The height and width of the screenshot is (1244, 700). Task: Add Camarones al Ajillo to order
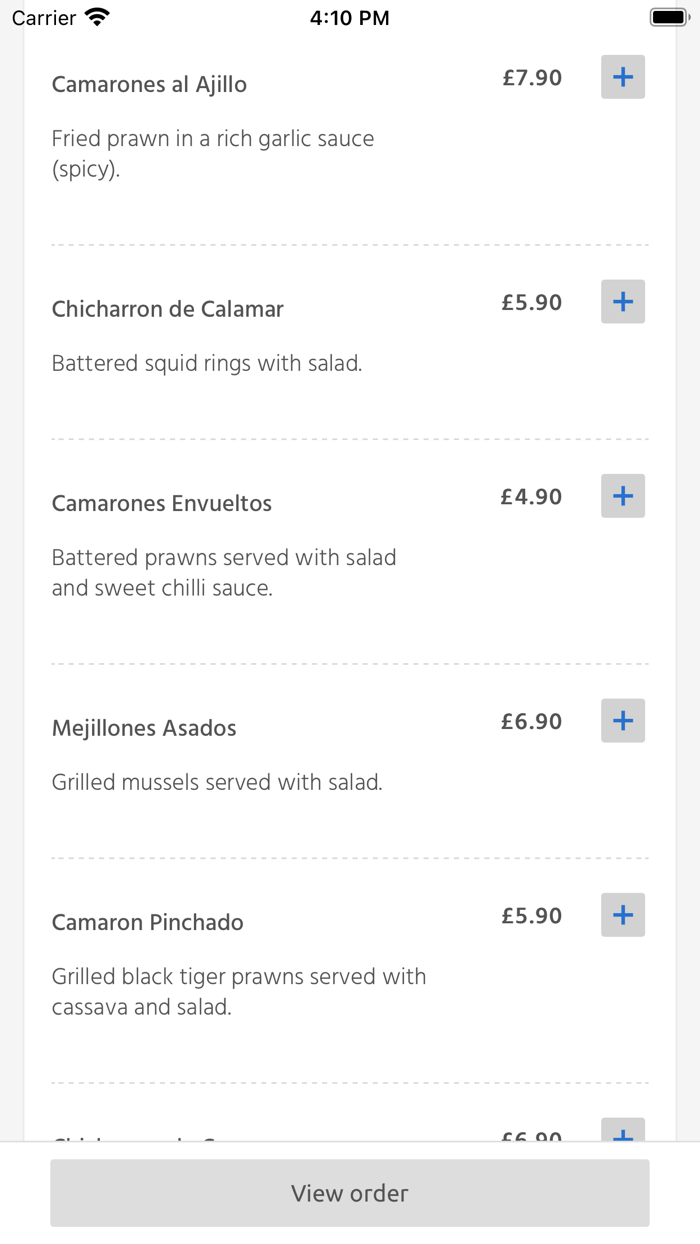pyautogui.click(x=623, y=77)
